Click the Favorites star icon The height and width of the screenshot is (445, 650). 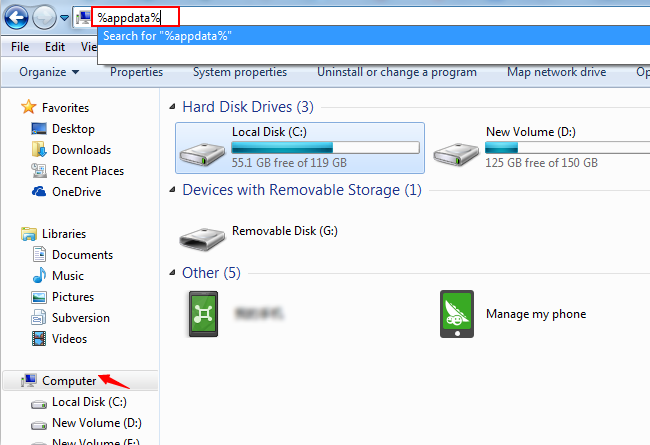coord(29,107)
